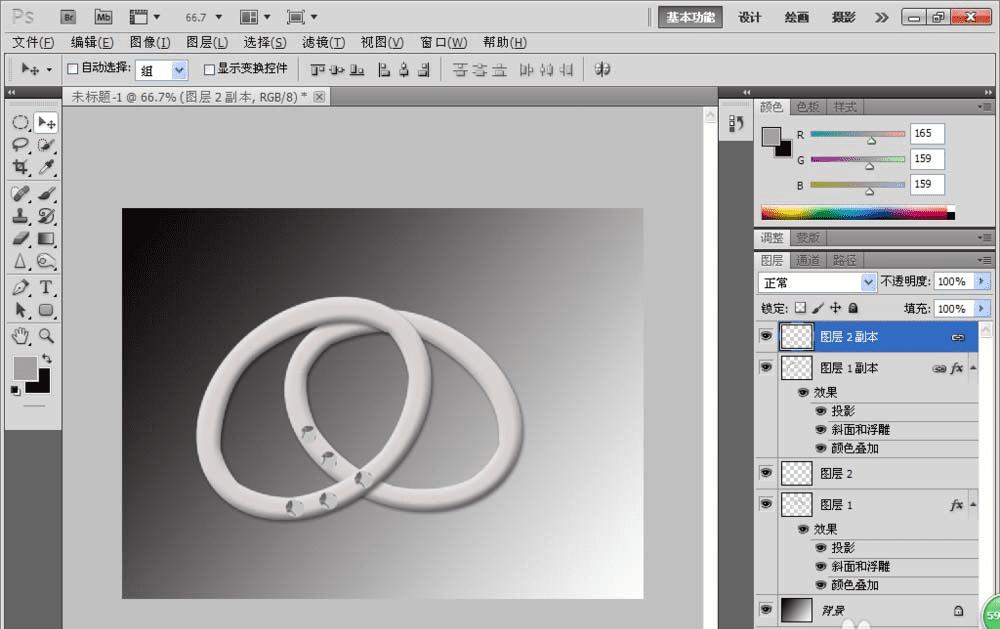Select the Zoom magnifier tool

[x=46, y=334]
